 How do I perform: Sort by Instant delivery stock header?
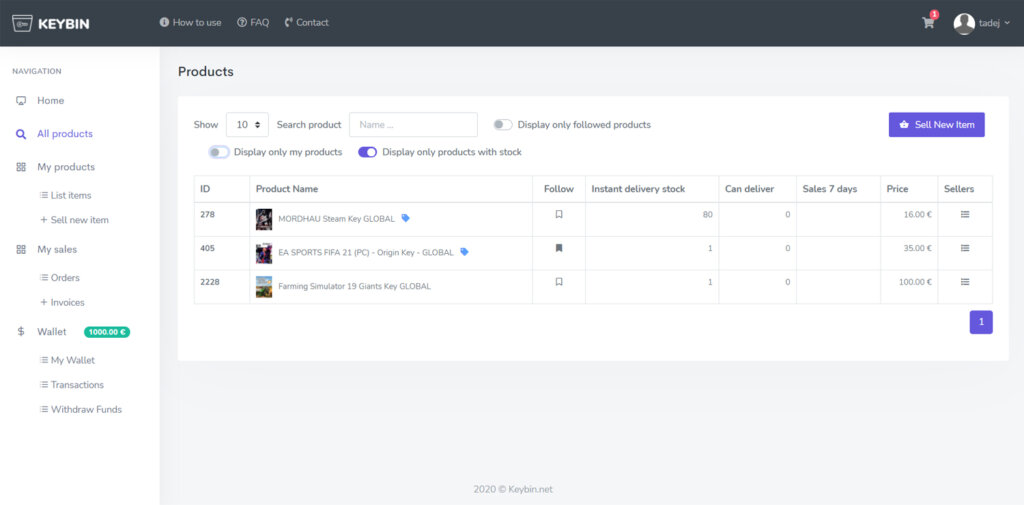652,189
